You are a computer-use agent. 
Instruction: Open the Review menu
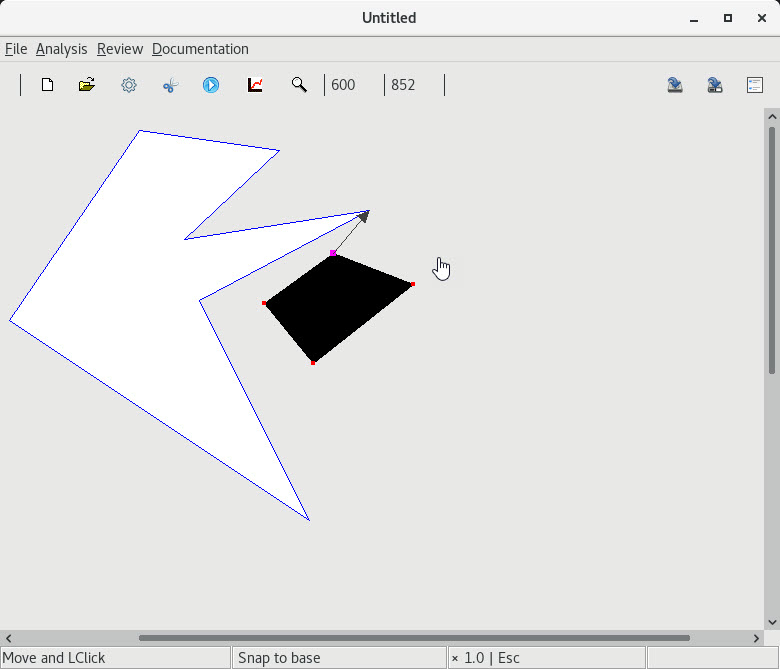(x=120, y=49)
